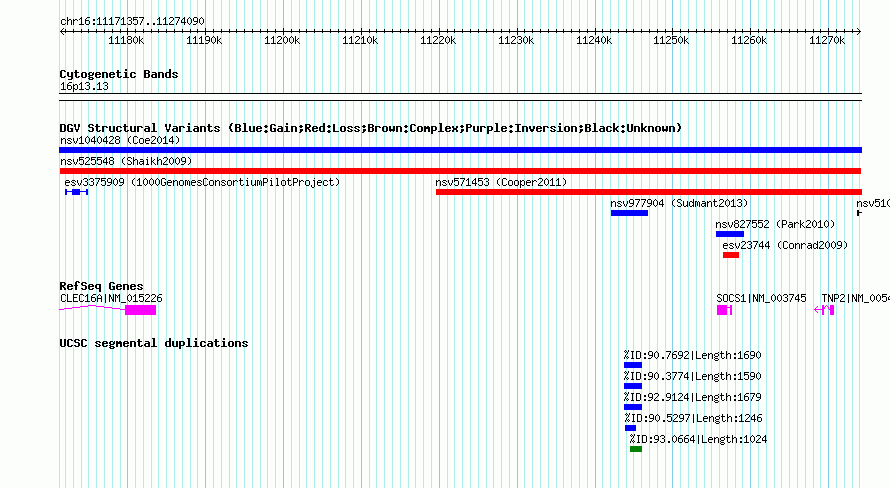
Task: Click the chr16:11171357..11274090 region label
Action: [132, 22]
